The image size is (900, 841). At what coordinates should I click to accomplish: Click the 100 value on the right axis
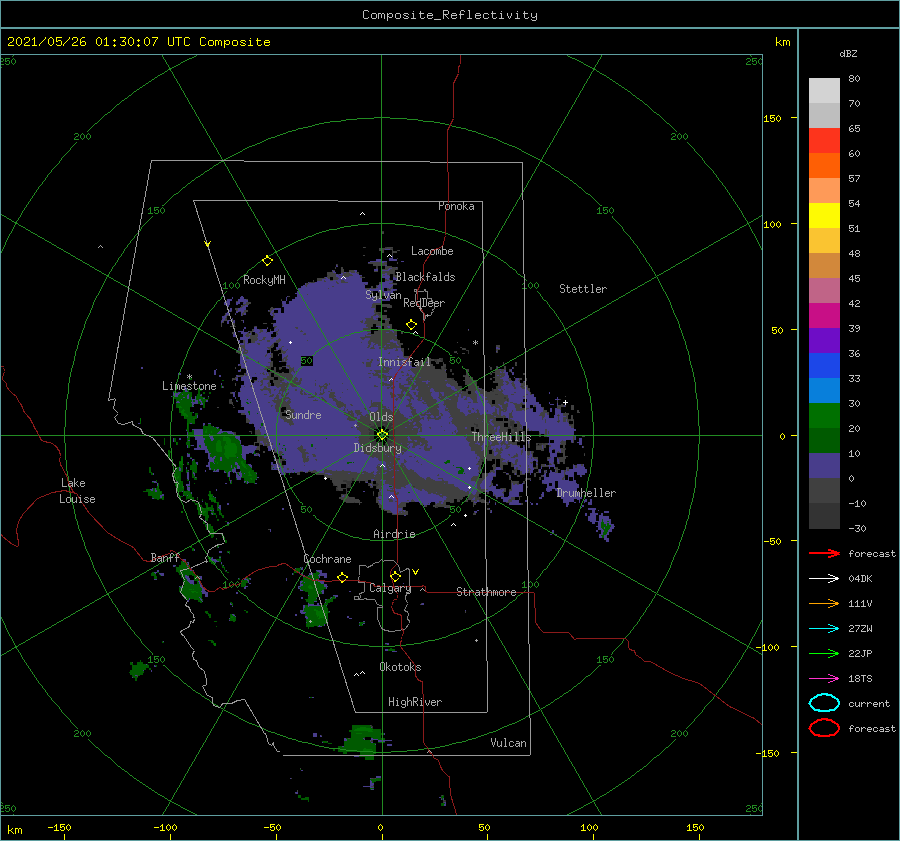tap(772, 224)
